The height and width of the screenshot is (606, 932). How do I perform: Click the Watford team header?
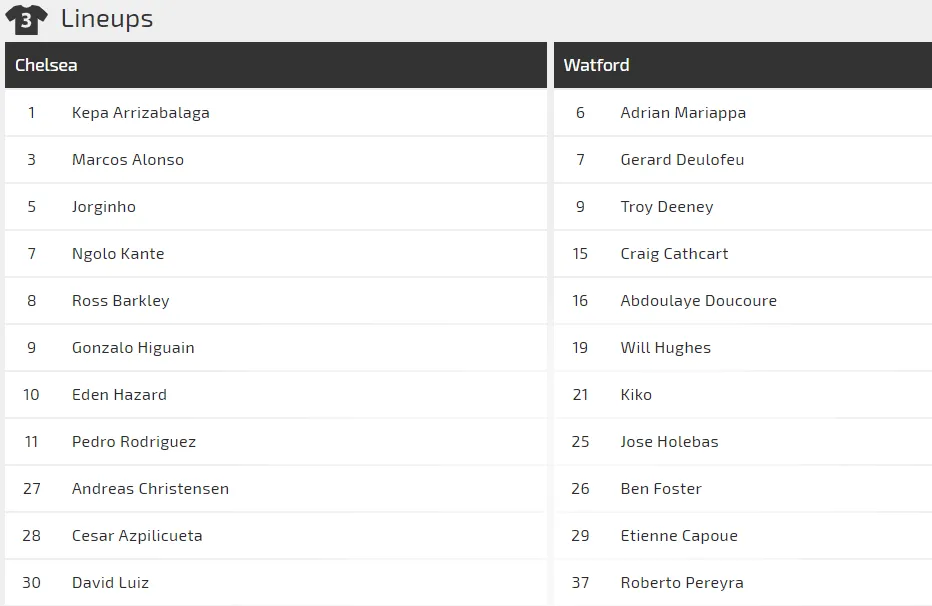[x=596, y=65]
